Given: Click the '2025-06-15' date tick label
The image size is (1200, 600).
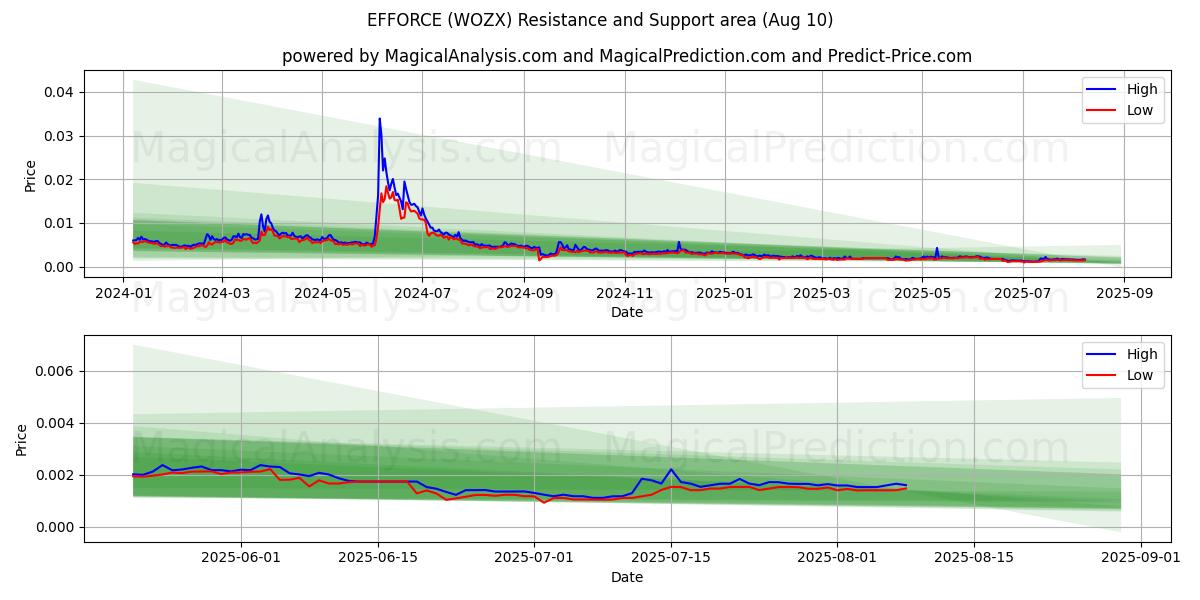Looking at the screenshot, I should [378, 557].
